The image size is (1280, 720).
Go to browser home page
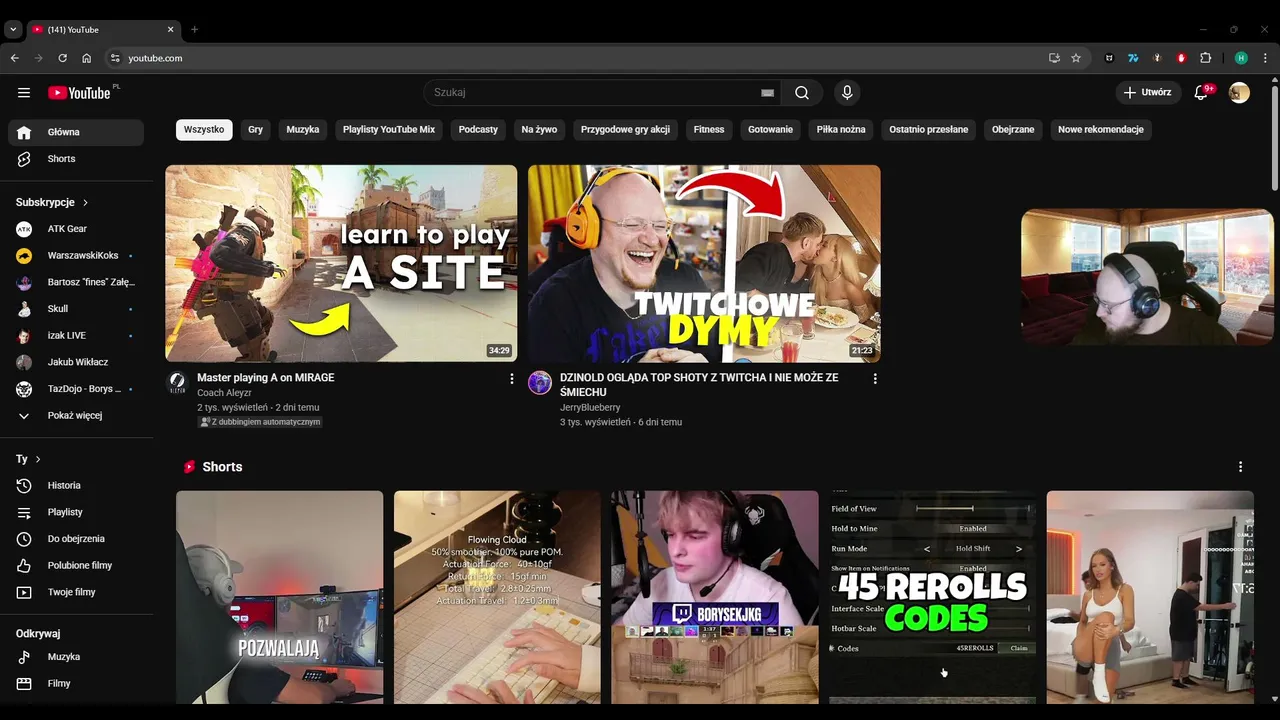pyautogui.click(x=87, y=58)
